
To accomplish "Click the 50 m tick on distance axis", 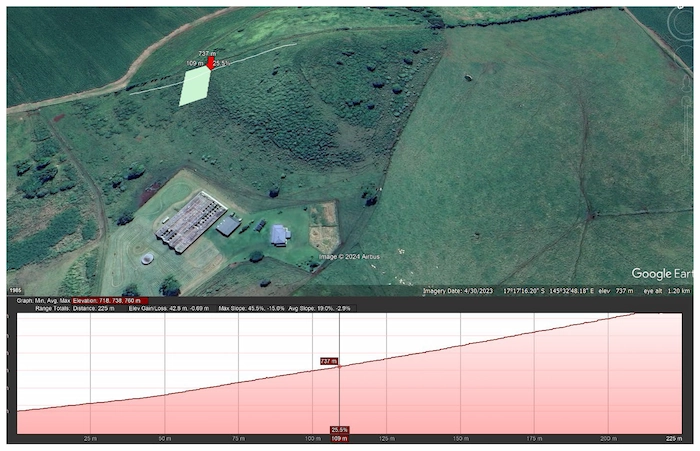I will tap(164, 438).
